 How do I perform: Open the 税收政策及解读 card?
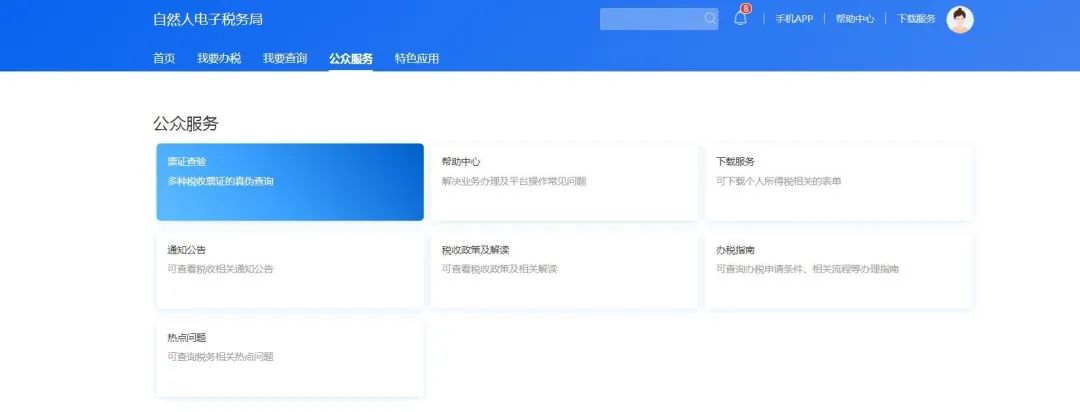tap(564, 270)
